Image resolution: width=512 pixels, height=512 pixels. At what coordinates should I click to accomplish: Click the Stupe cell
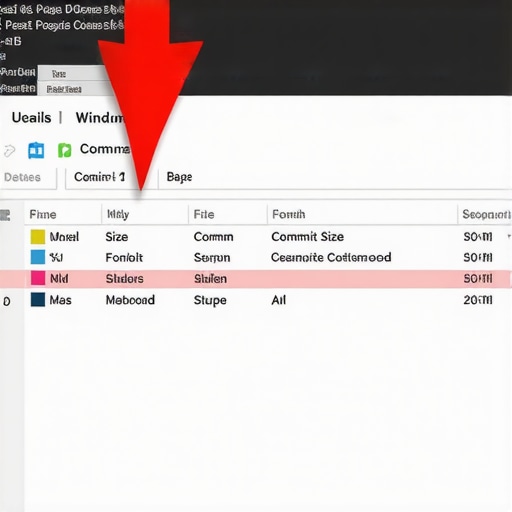point(210,300)
